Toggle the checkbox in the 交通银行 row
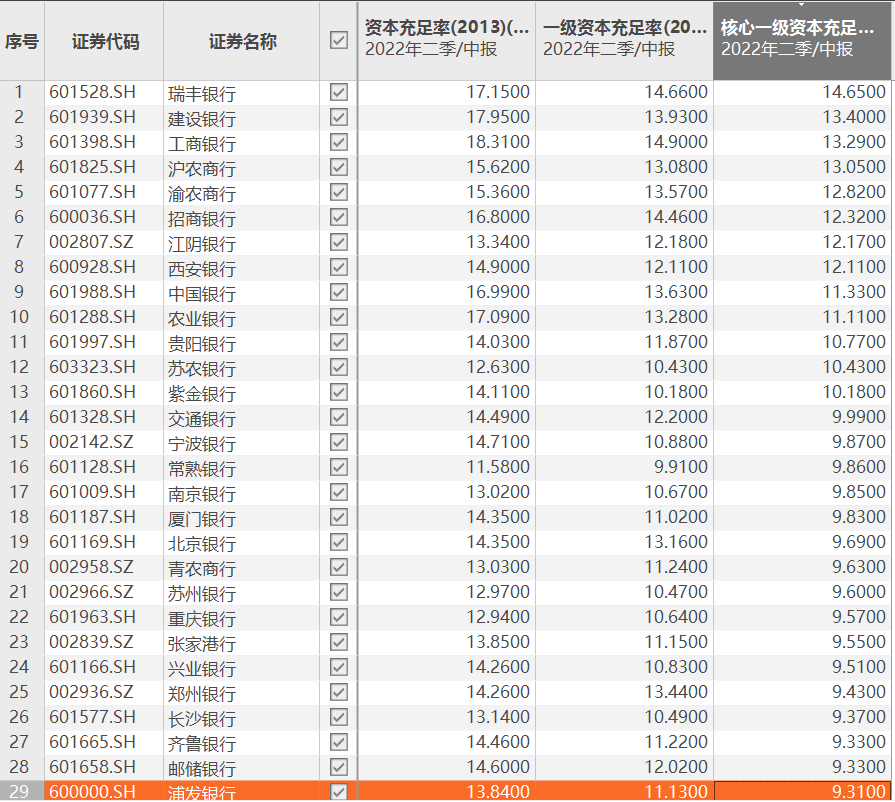The width and height of the screenshot is (895, 802). point(338,417)
